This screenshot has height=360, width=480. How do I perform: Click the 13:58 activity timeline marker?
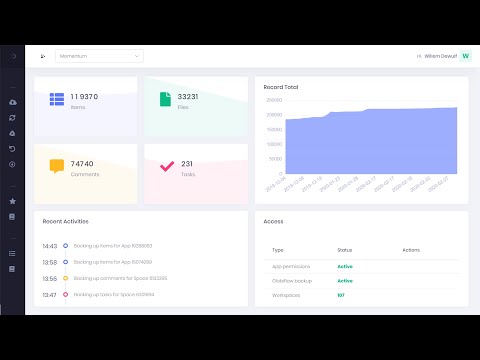(66, 262)
